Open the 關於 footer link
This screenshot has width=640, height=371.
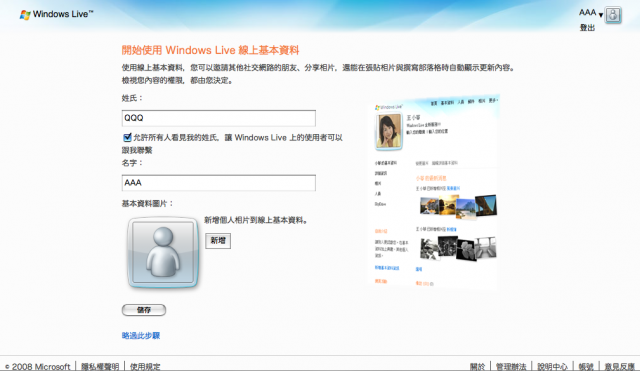(477, 367)
